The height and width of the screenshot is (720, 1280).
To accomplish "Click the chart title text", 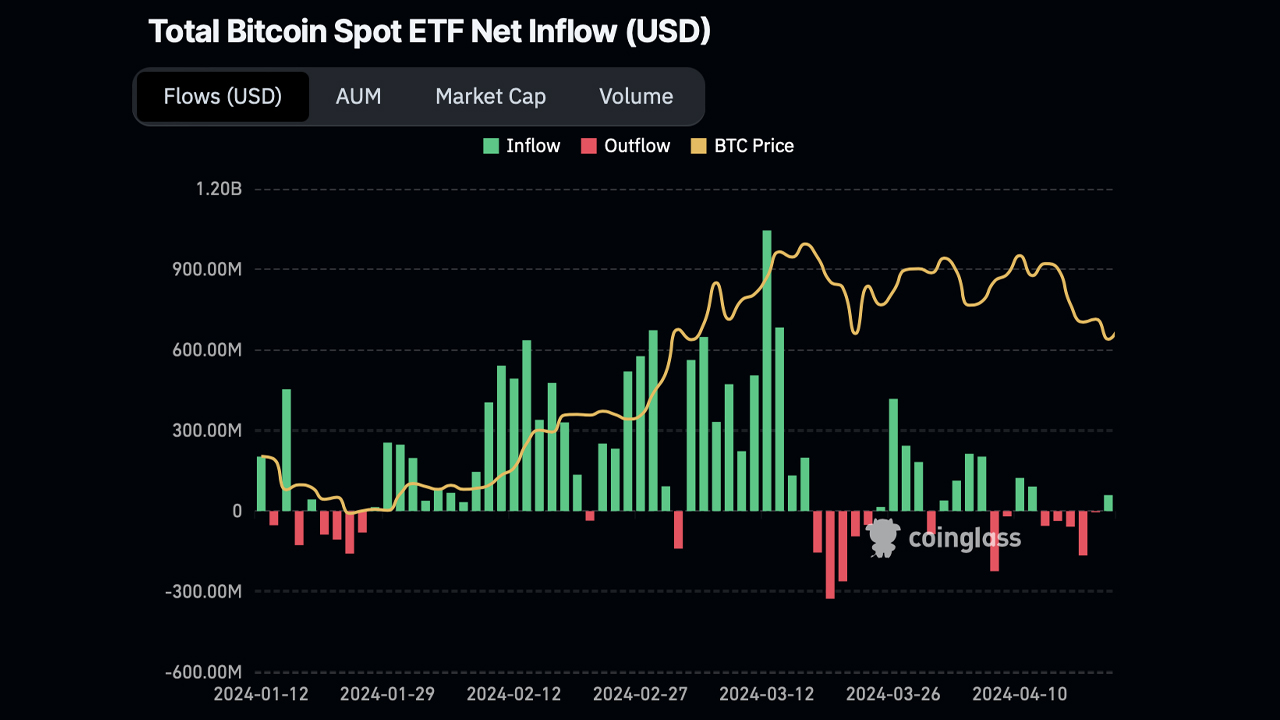I will (429, 31).
